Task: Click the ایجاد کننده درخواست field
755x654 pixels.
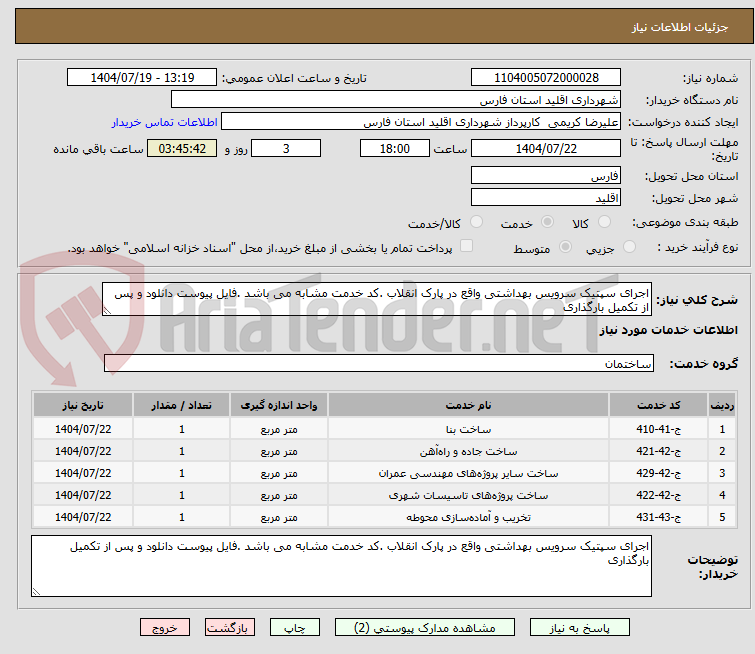Action: point(421,122)
